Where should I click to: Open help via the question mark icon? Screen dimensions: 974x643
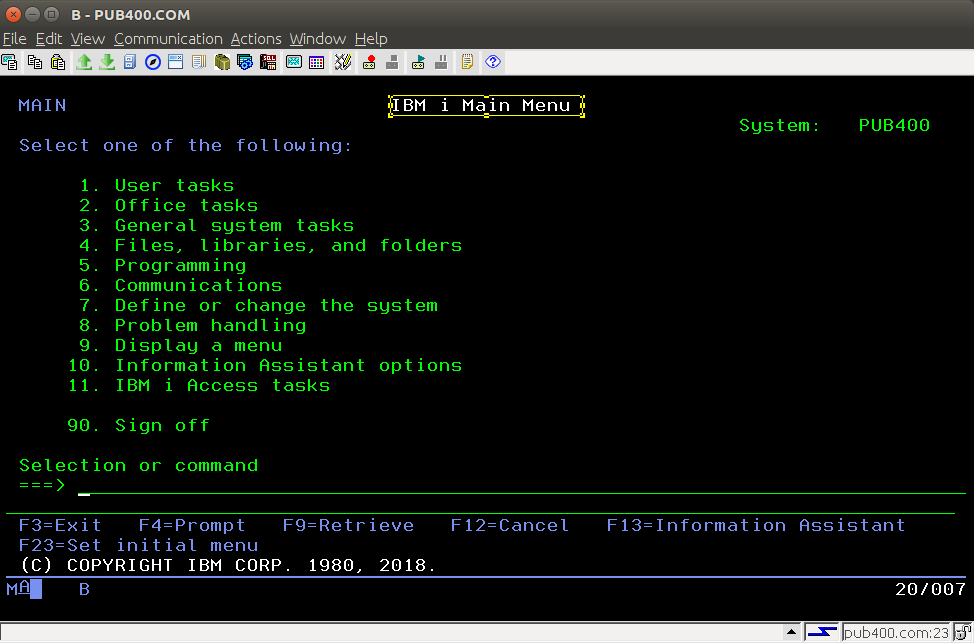tap(491, 61)
